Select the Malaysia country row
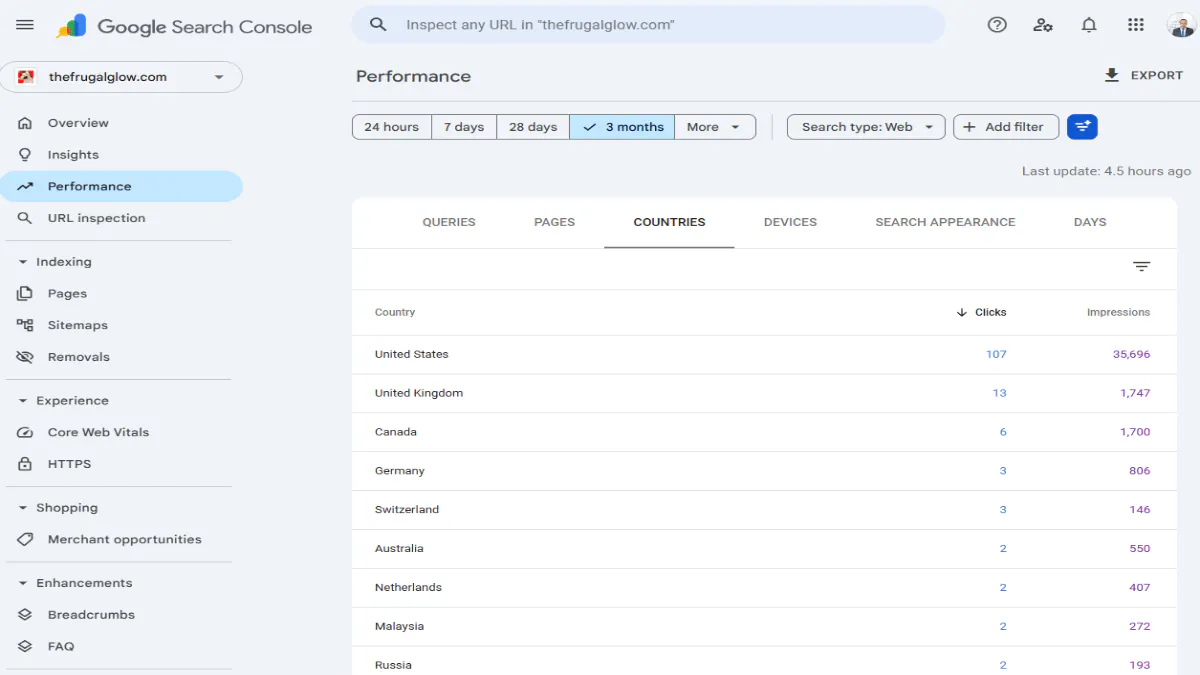 click(x=764, y=627)
